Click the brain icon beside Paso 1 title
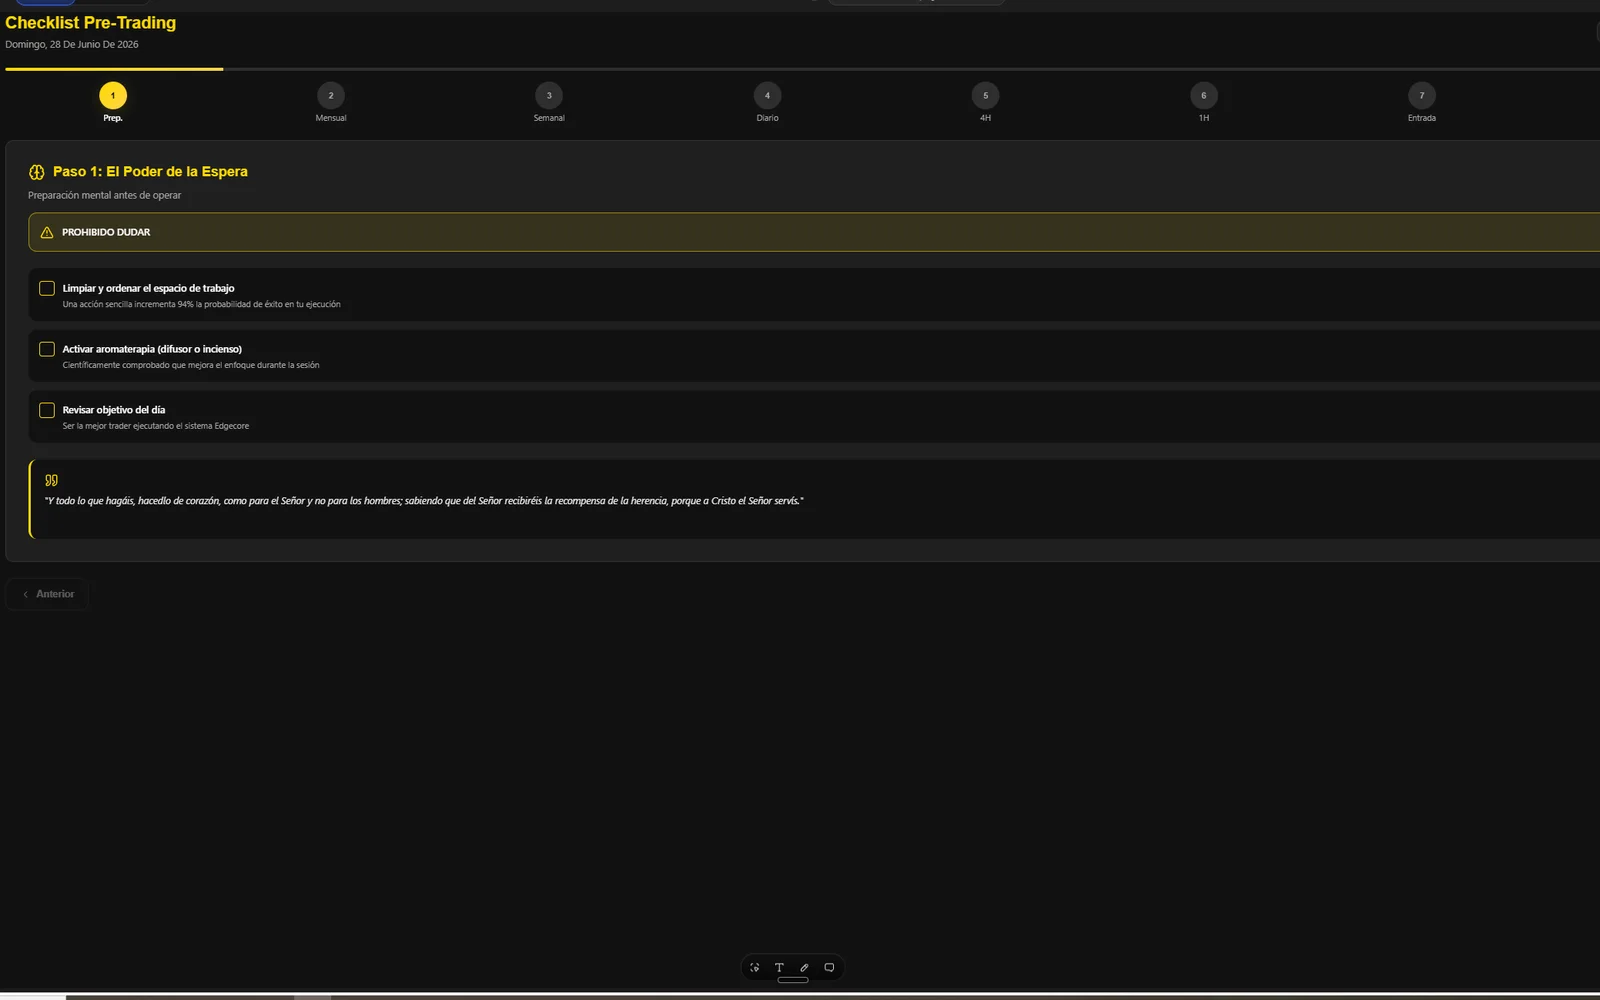1600x1000 pixels. pyautogui.click(x=37, y=172)
